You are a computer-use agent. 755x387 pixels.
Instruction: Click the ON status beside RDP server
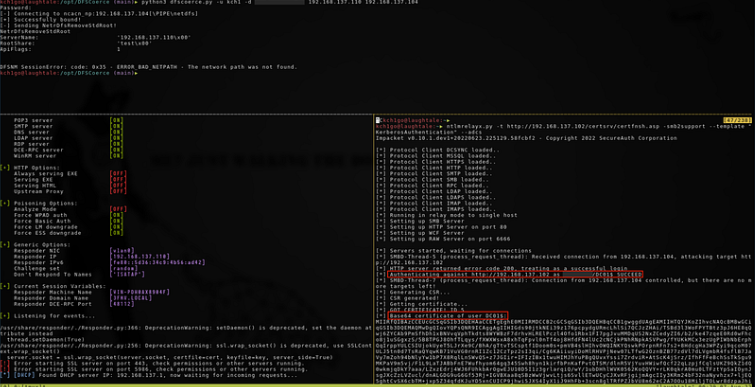[x=117, y=144]
